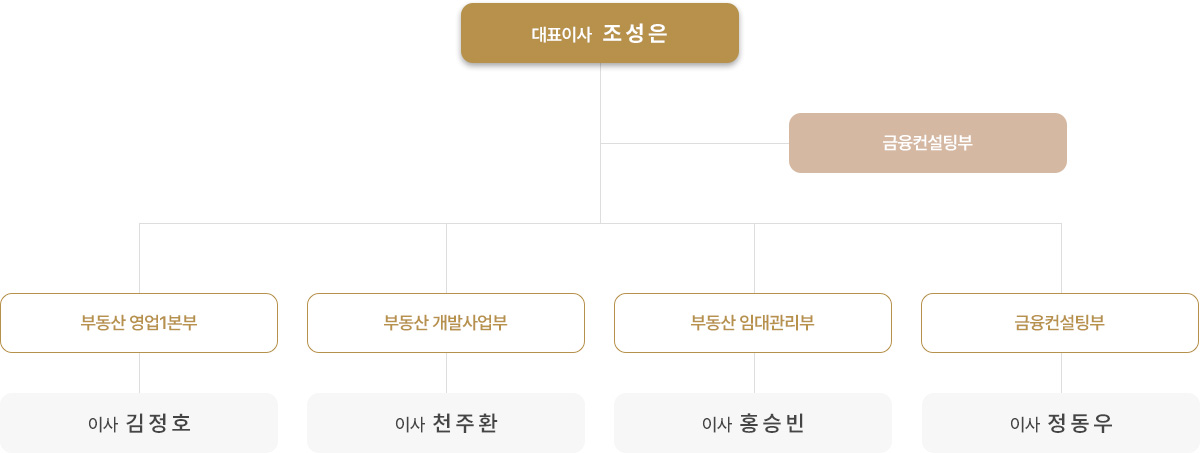Select the 부동산 개발사업부 department box
Viewport: 1200px width, 453px height.
446,323
